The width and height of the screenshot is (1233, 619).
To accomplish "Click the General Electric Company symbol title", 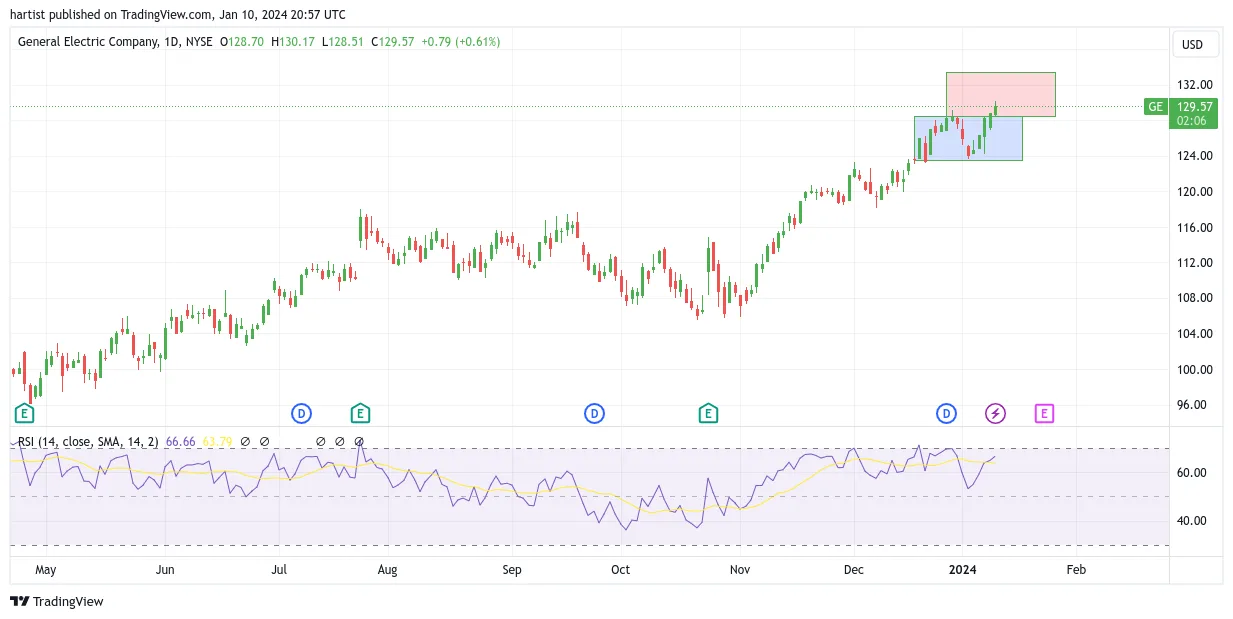I will point(88,42).
